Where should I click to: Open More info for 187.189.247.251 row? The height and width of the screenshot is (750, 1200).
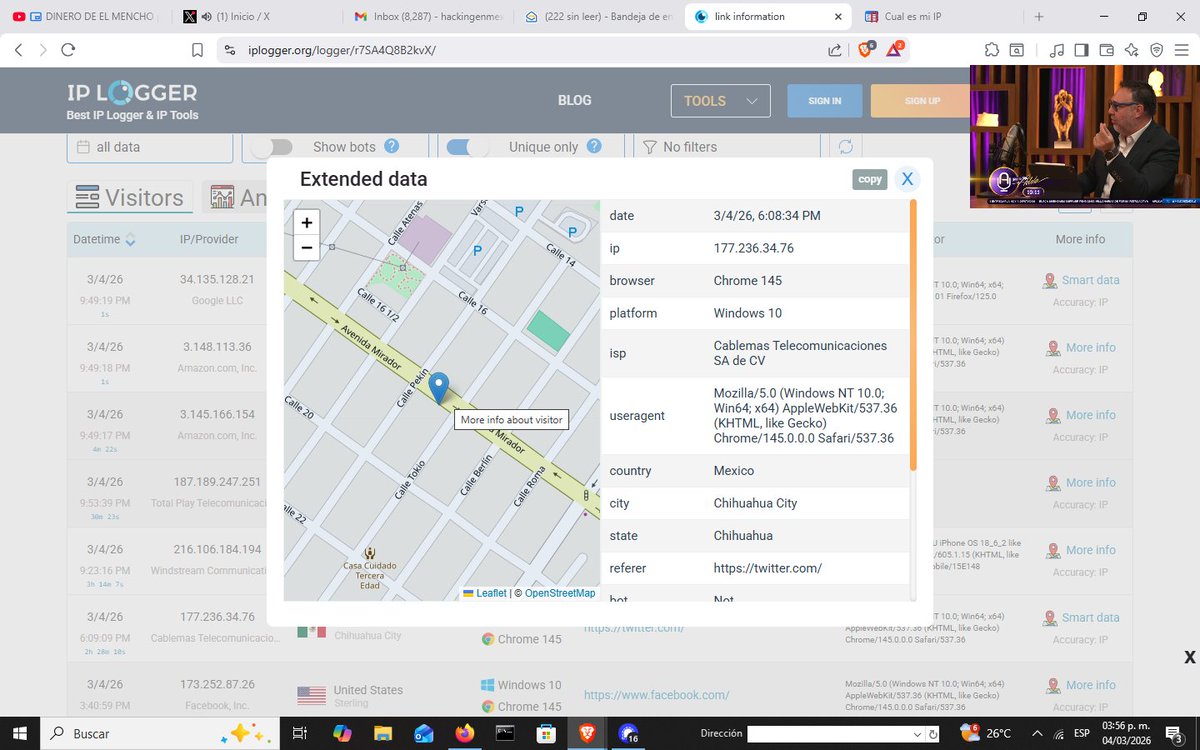(x=1080, y=483)
